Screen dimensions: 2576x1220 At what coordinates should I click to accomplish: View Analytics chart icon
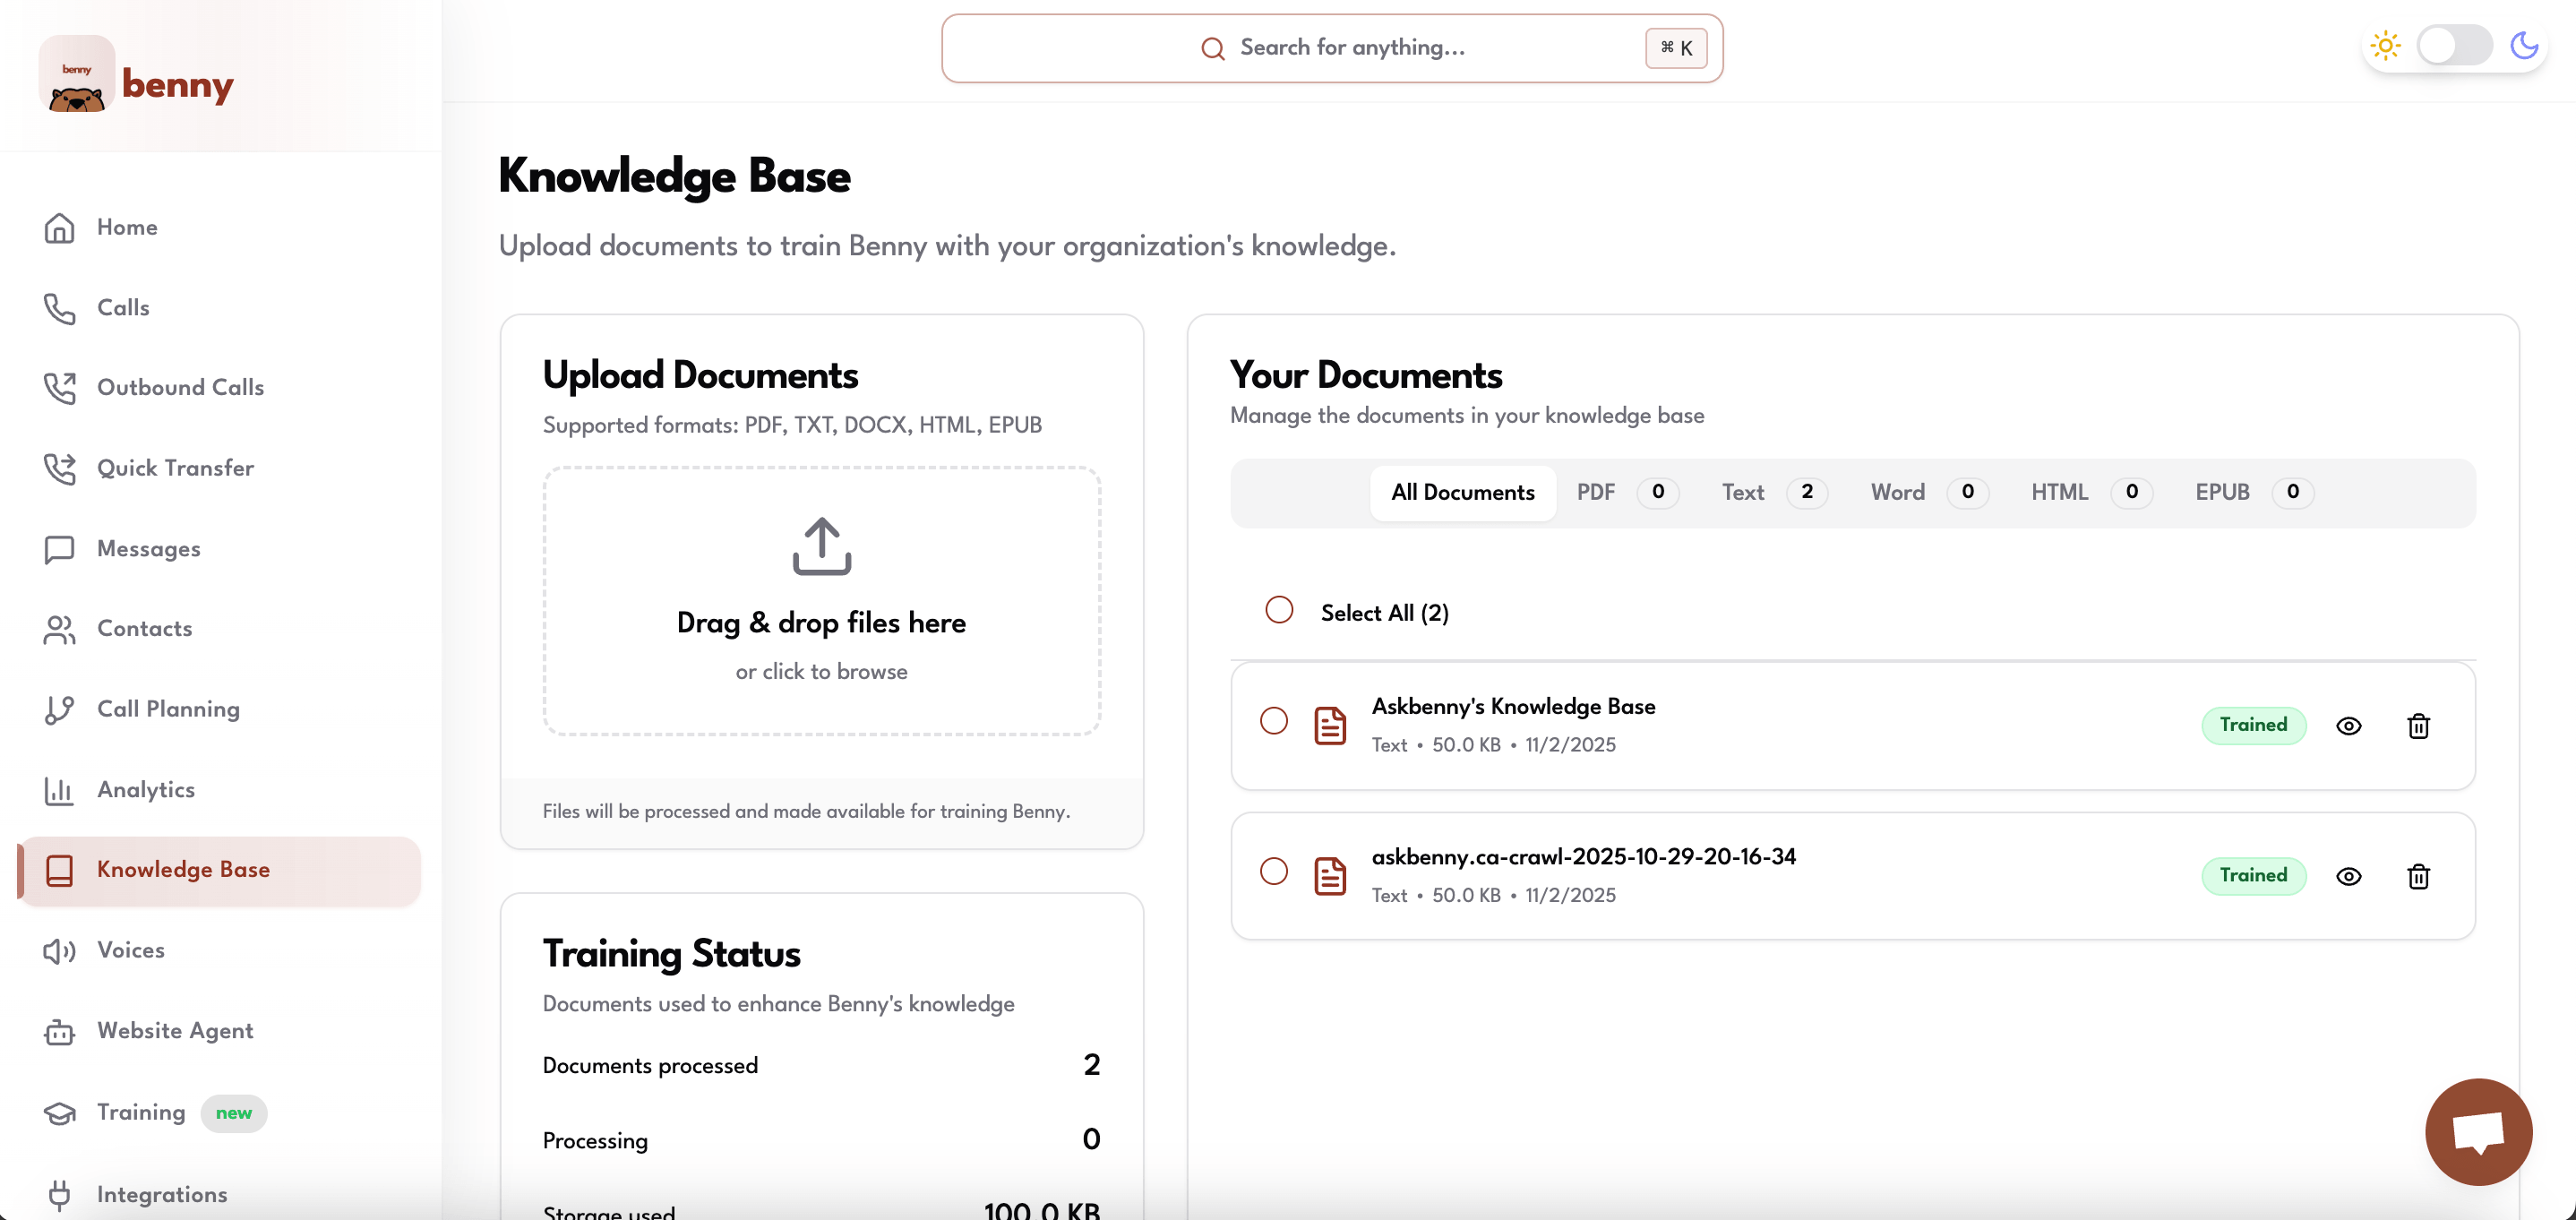pyautogui.click(x=60, y=790)
